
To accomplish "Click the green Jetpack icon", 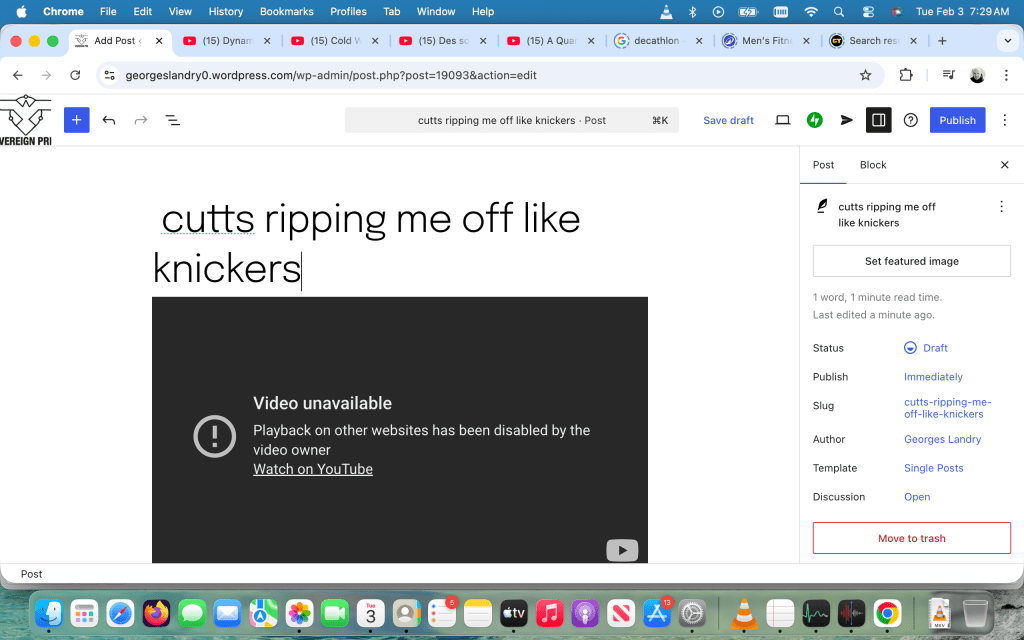I will pos(815,120).
